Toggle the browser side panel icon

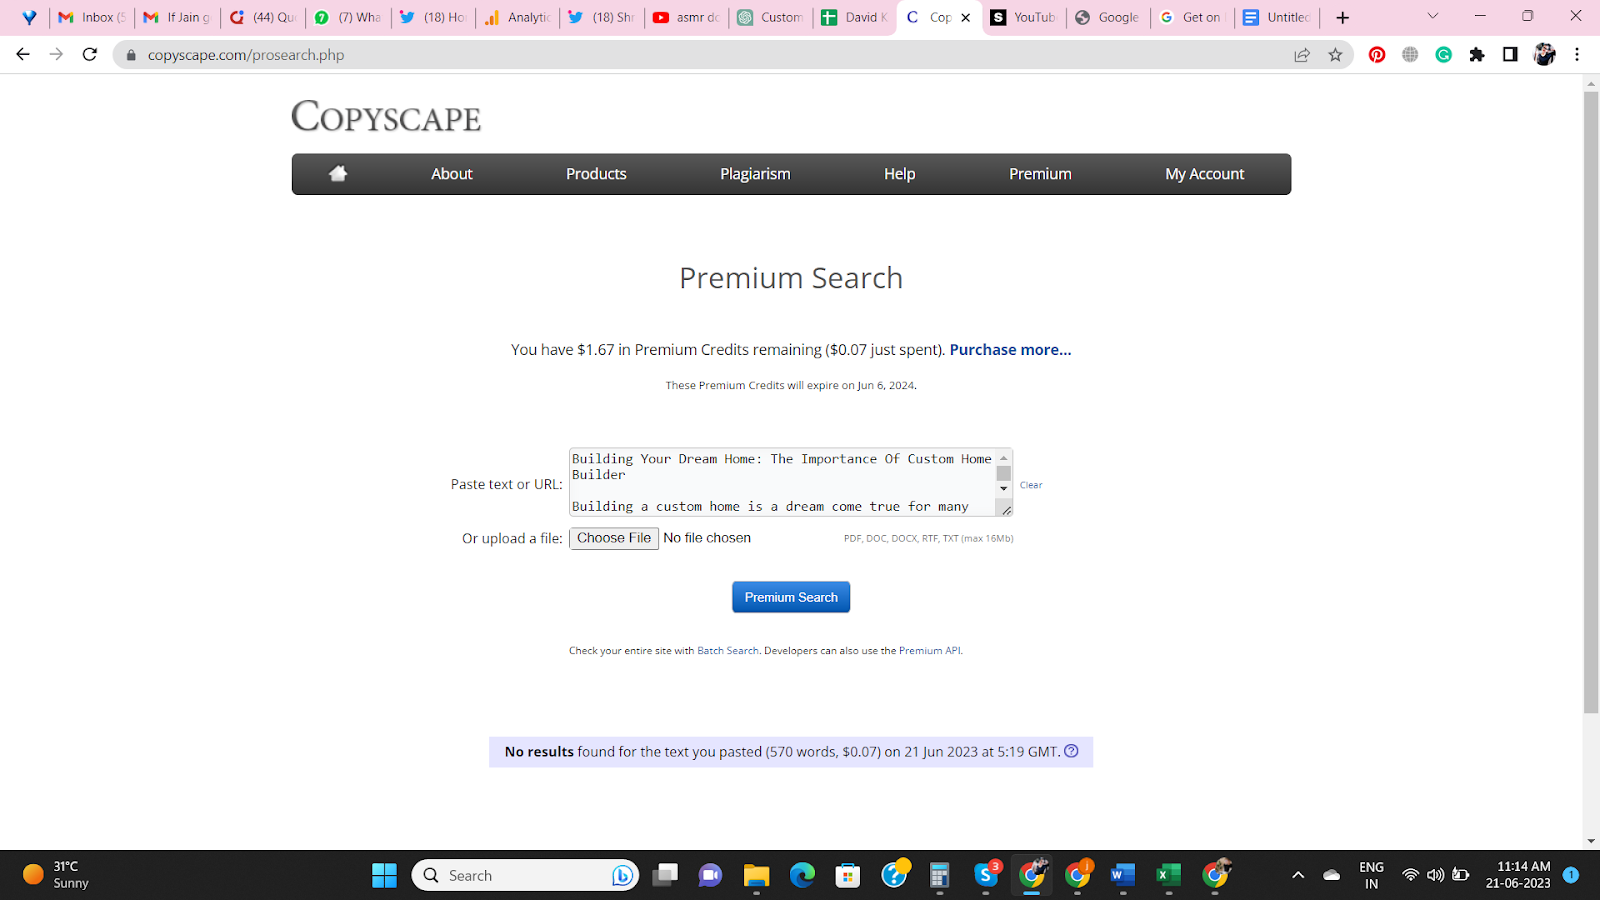pyautogui.click(x=1510, y=55)
